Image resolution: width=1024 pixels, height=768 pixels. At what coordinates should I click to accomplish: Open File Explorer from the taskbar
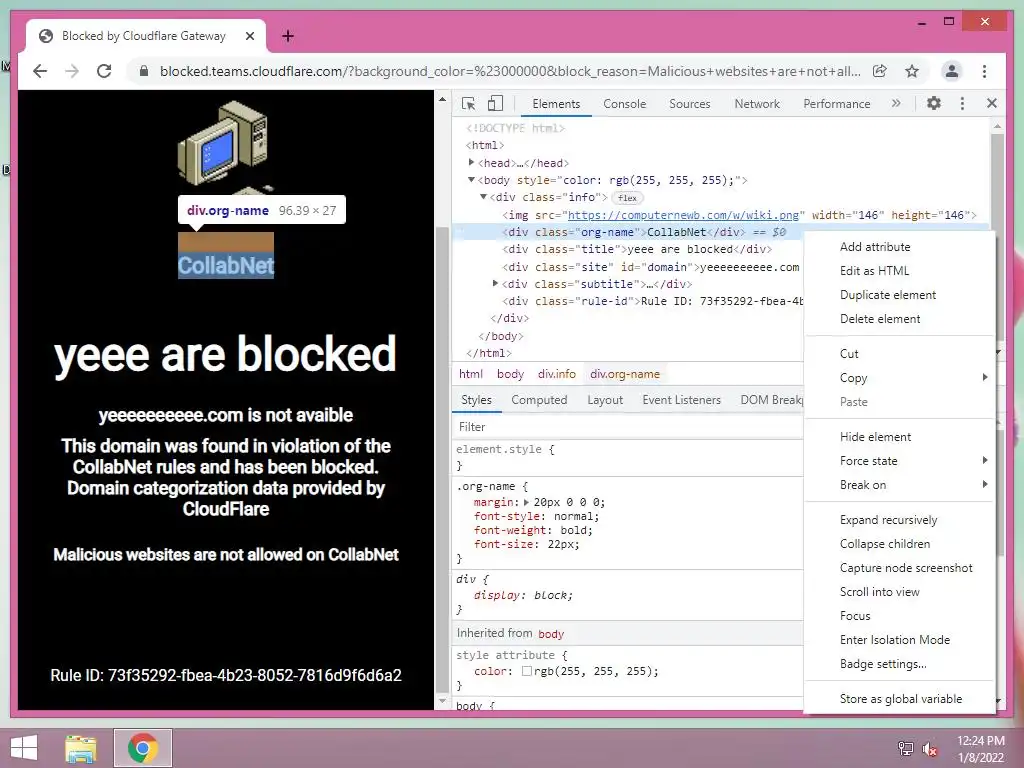81,748
